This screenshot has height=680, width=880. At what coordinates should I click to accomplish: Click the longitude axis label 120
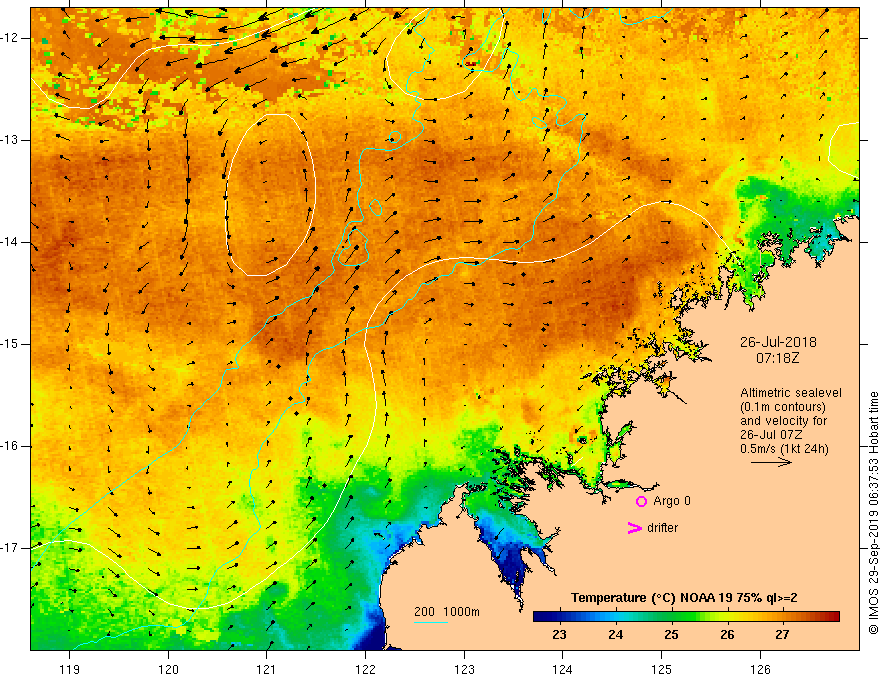point(168,669)
